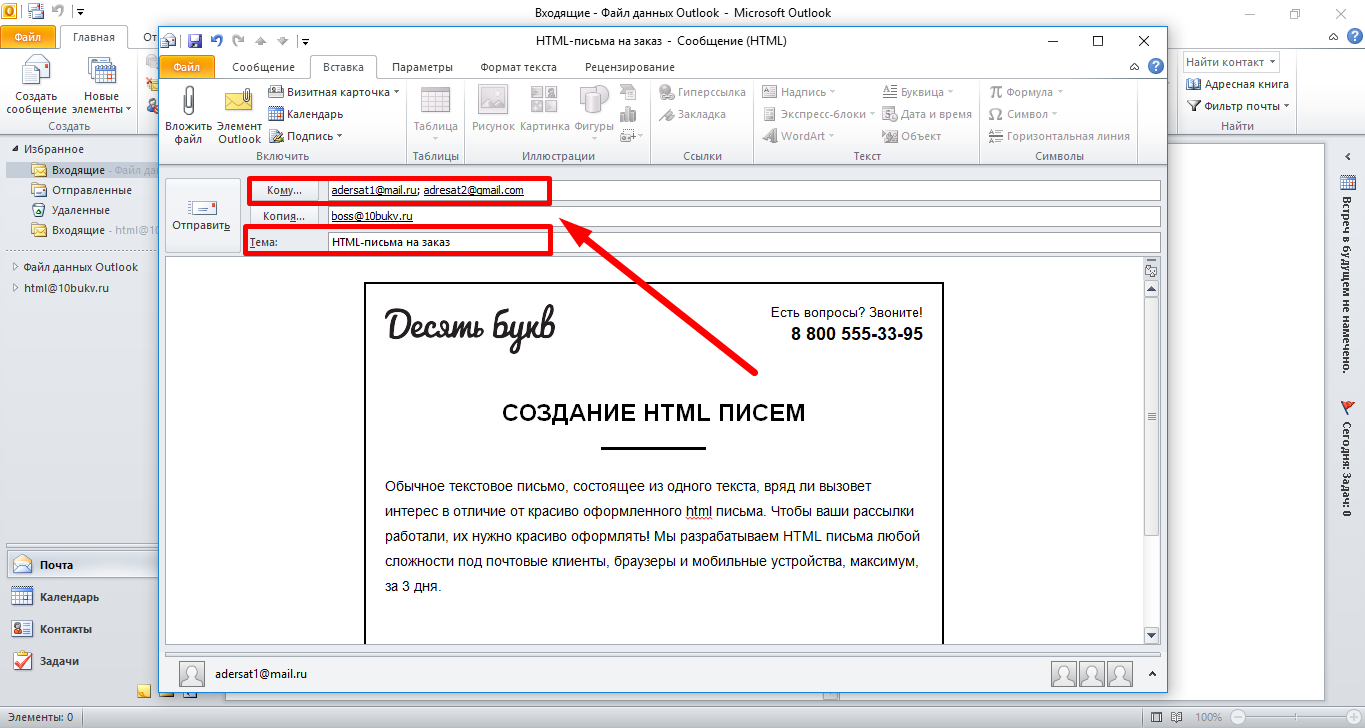Click the Outlook Item envelope icon

[239, 114]
